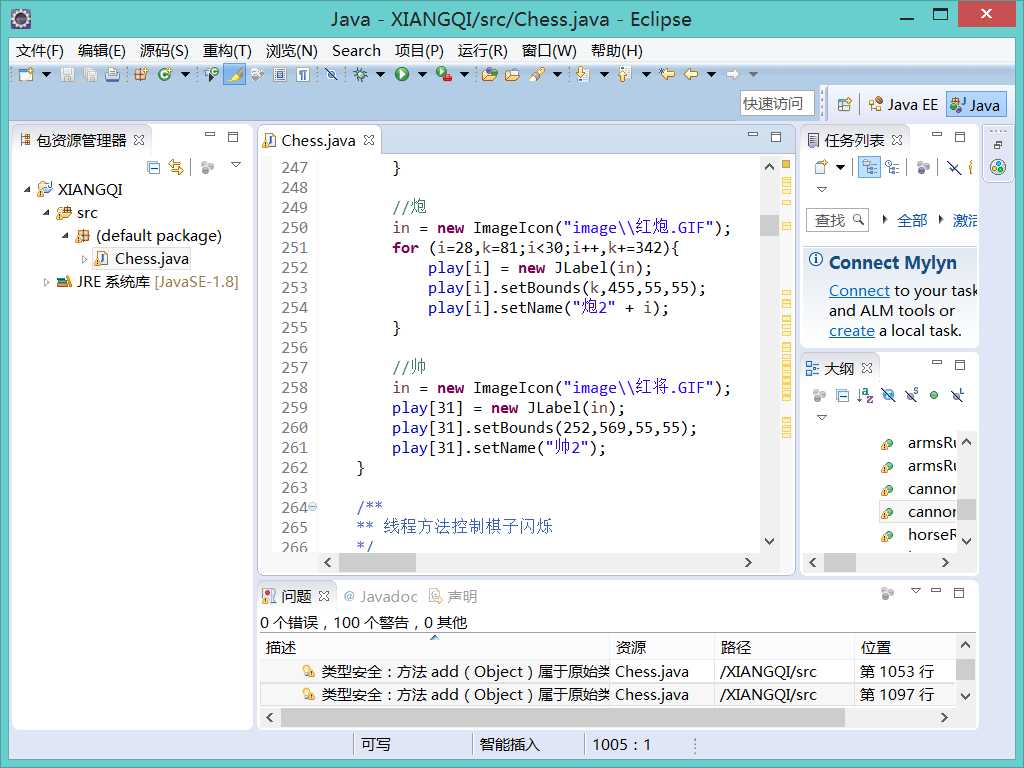Collapse the src folder node
Image resolution: width=1024 pixels, height=768 pixels.
[46, 212]
